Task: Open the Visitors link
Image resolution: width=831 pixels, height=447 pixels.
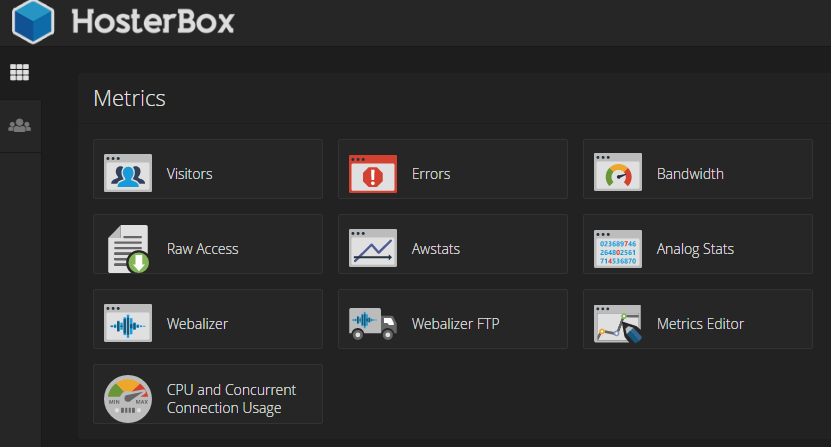Action: tap(189, 174)
